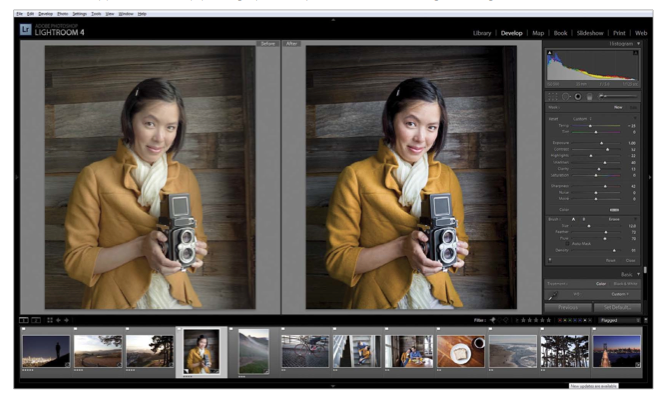Filter by first star rating
Viewport: 665px width, 401px height.
click(x=523, y=320)
